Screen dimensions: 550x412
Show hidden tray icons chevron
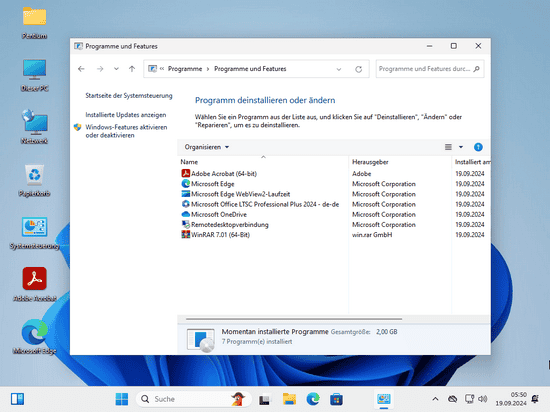(x=435, y=399)
